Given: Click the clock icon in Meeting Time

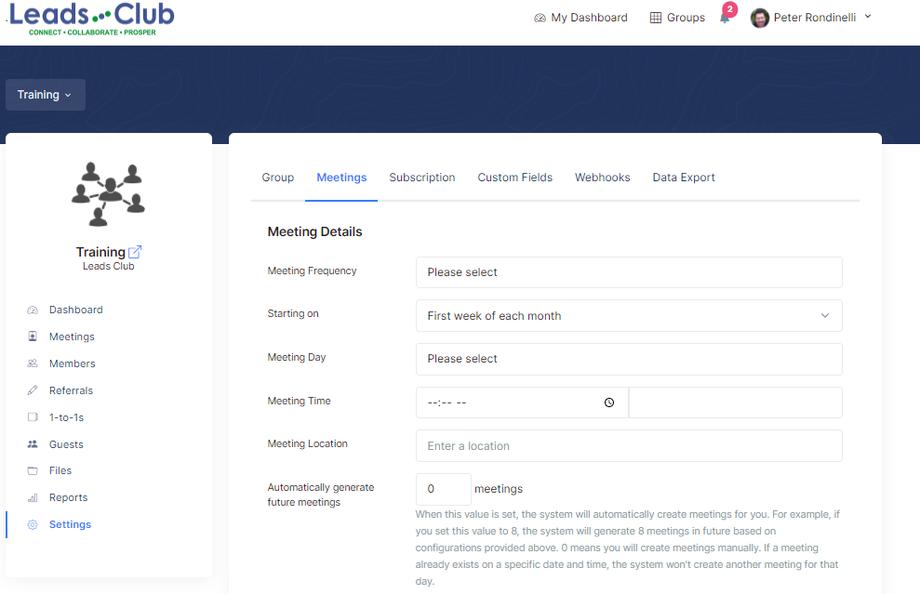Looking at the screenshot, I should point(609,403).
